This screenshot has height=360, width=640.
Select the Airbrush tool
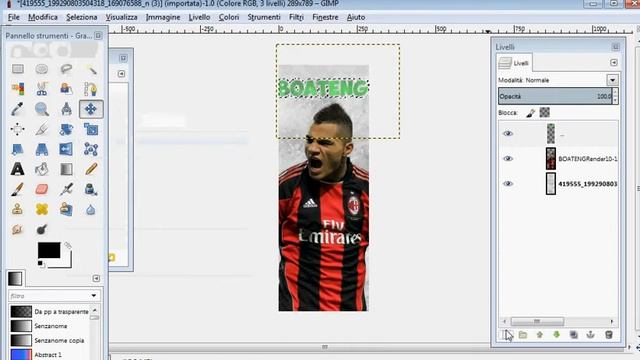pyautogui.click(x=66, y=189)
